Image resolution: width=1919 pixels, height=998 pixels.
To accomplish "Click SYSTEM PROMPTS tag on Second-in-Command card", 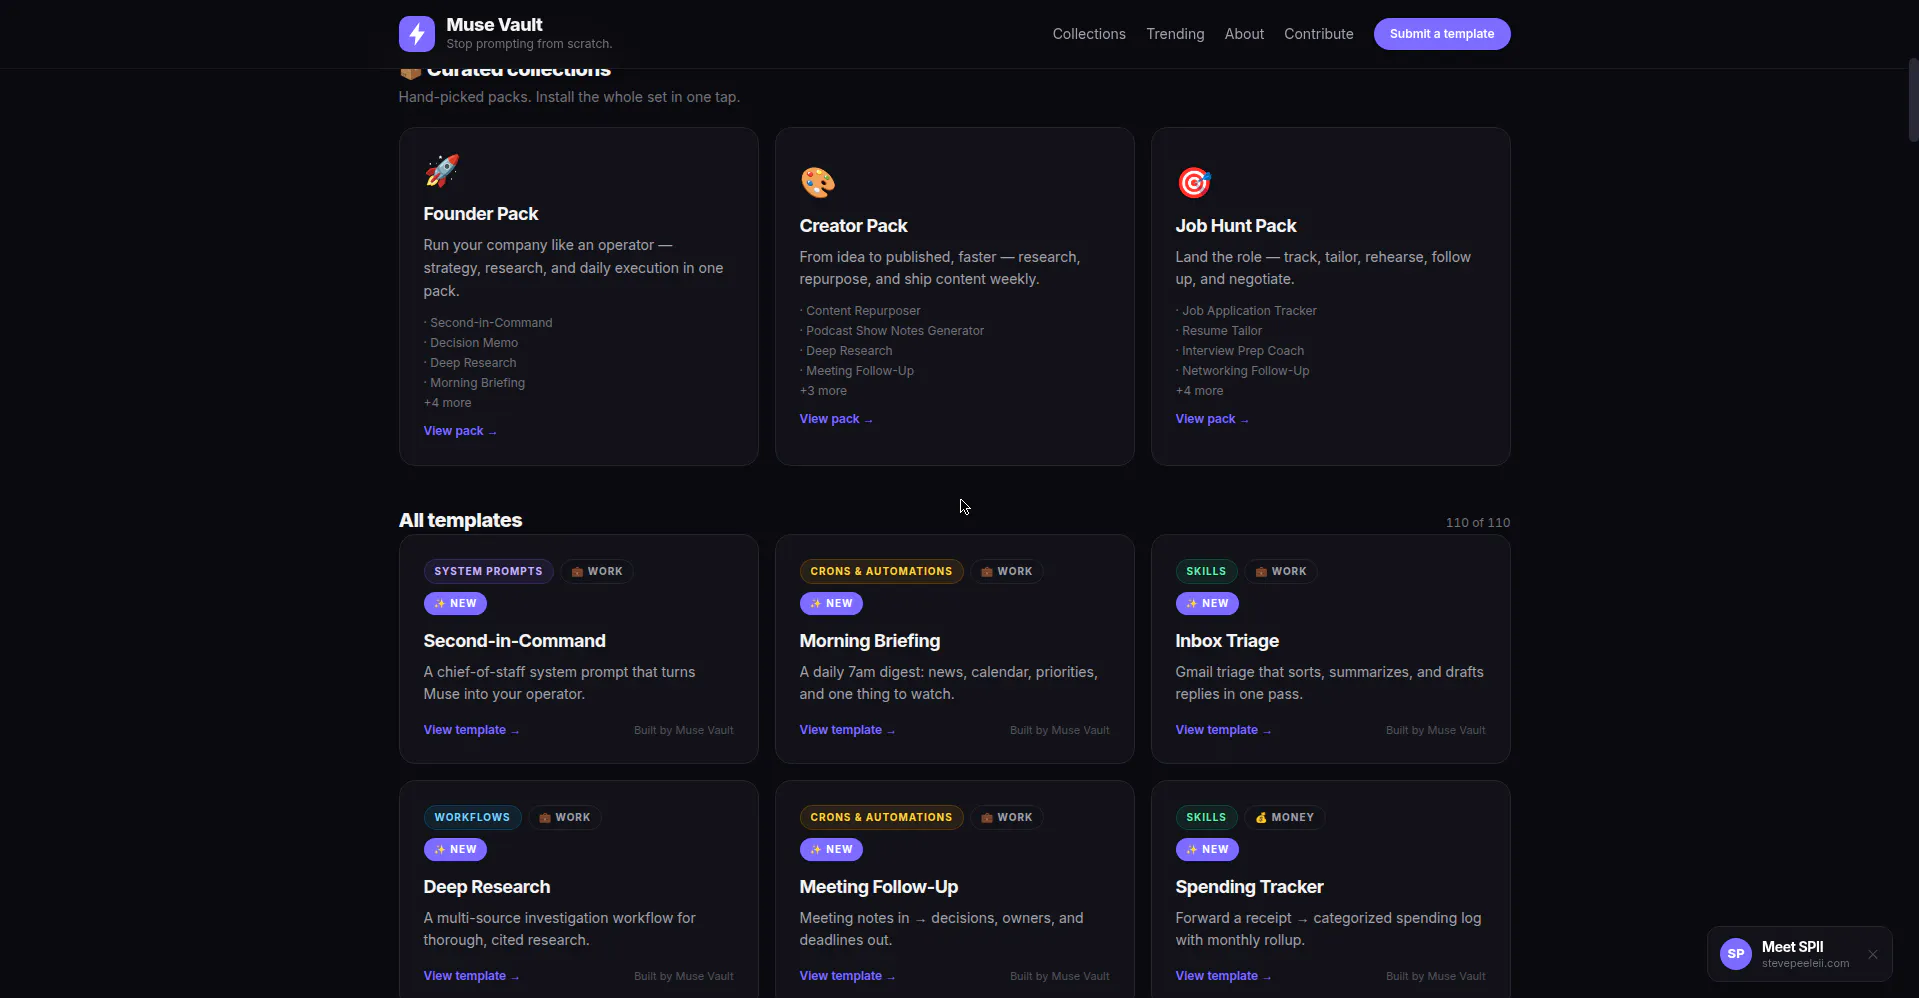I will click(488, 571).
